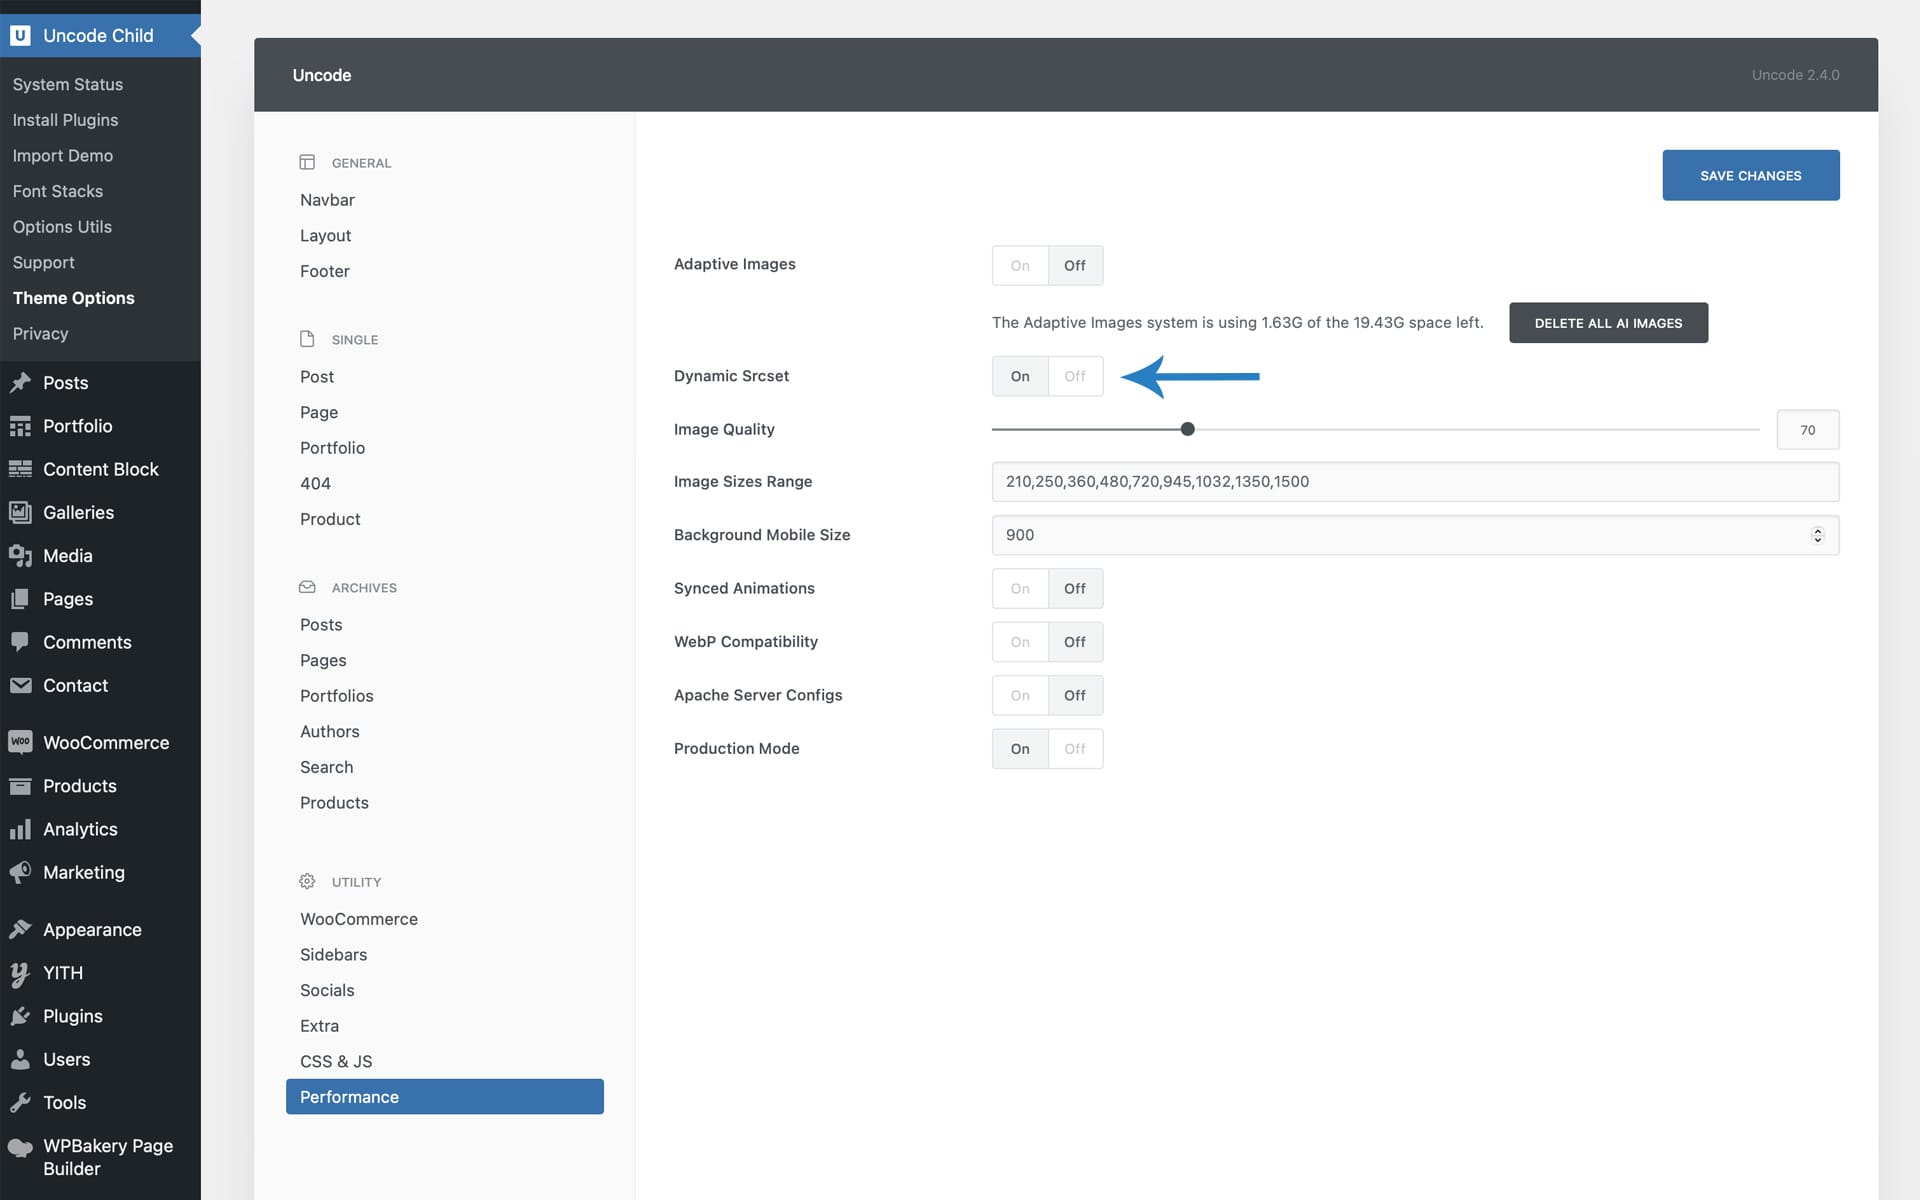Open Support submenu item

[43, 262]
